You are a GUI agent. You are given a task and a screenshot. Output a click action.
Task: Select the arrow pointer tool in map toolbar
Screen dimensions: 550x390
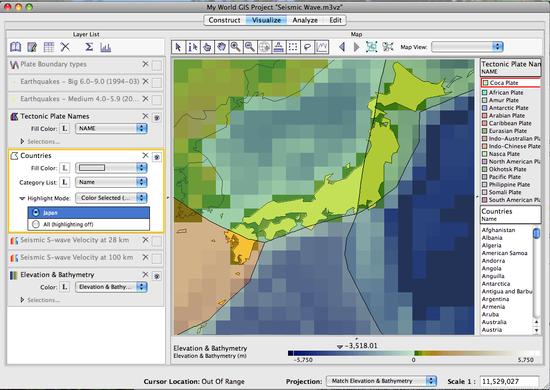[x=178, y=47]
